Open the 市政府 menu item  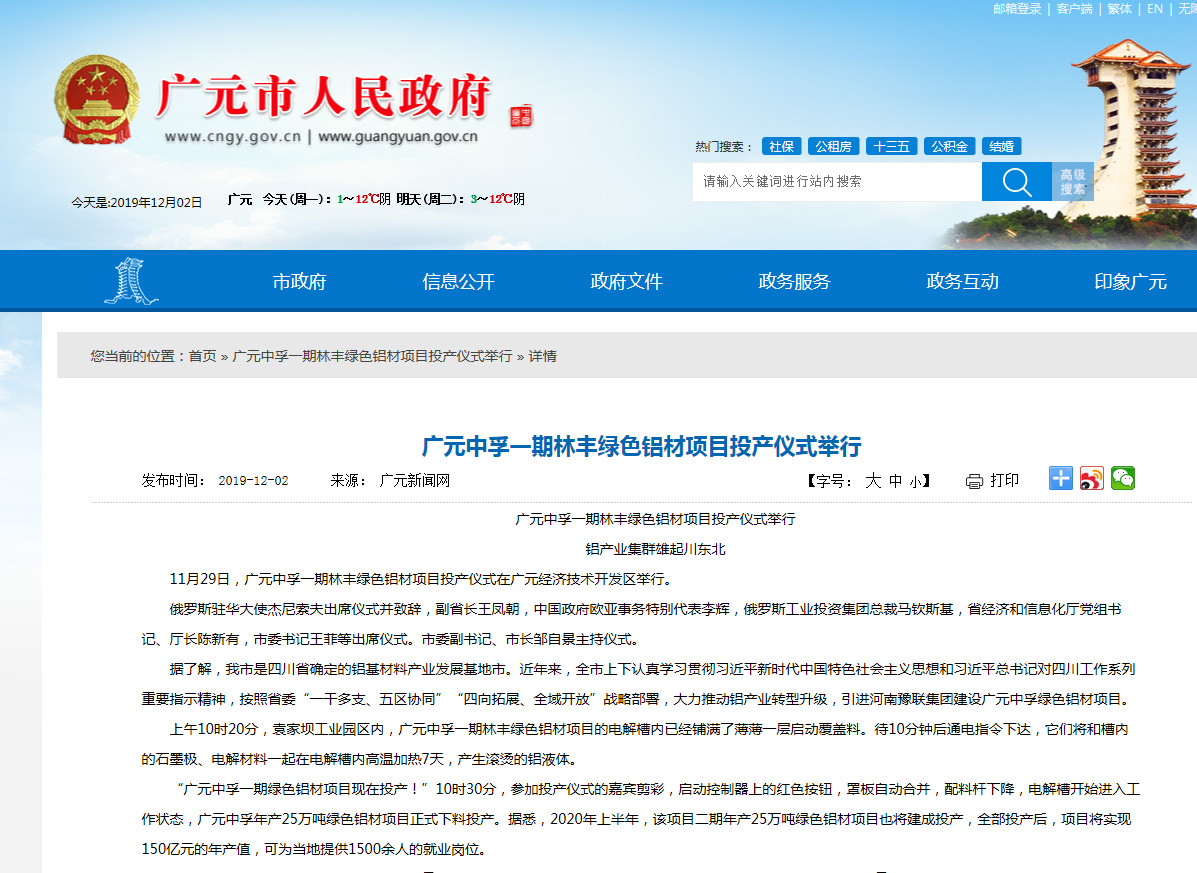click(x=299, y=281)
